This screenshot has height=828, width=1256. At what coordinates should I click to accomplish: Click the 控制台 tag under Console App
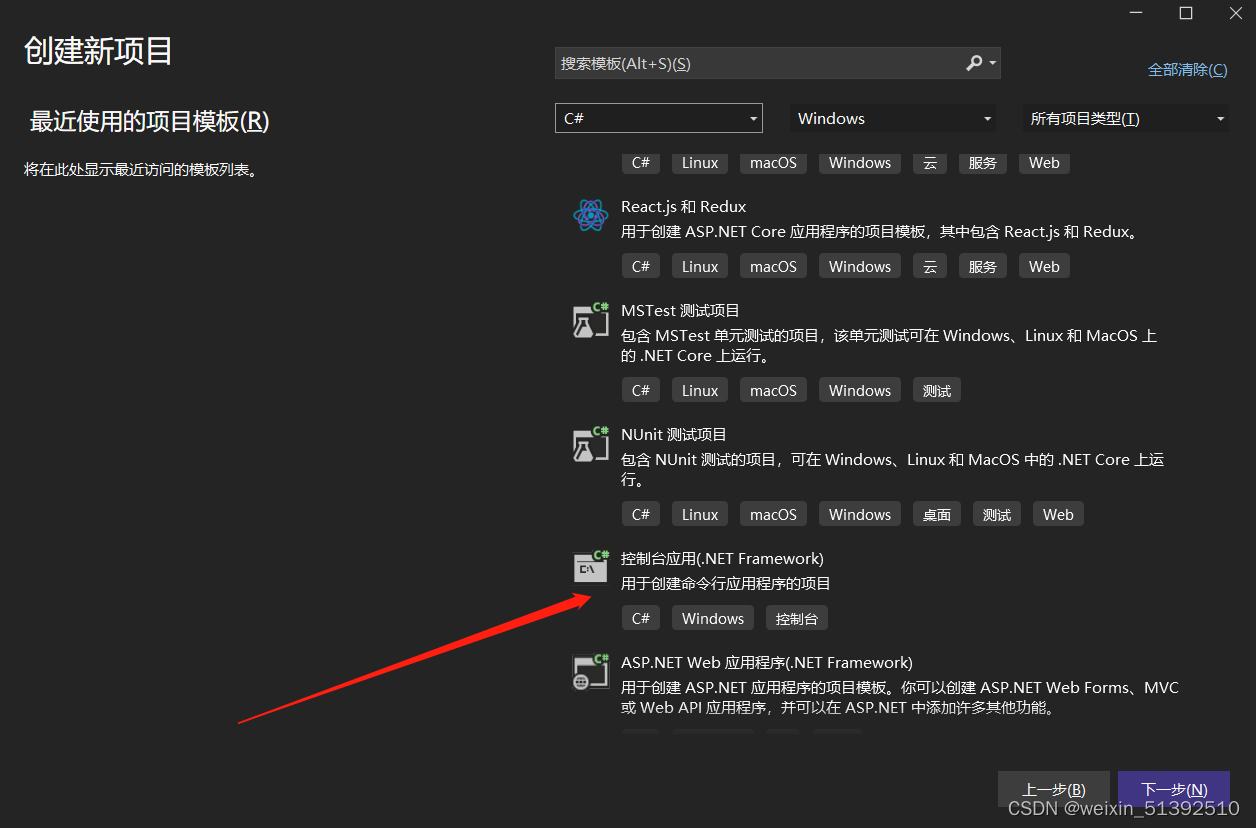coord(797,618)
